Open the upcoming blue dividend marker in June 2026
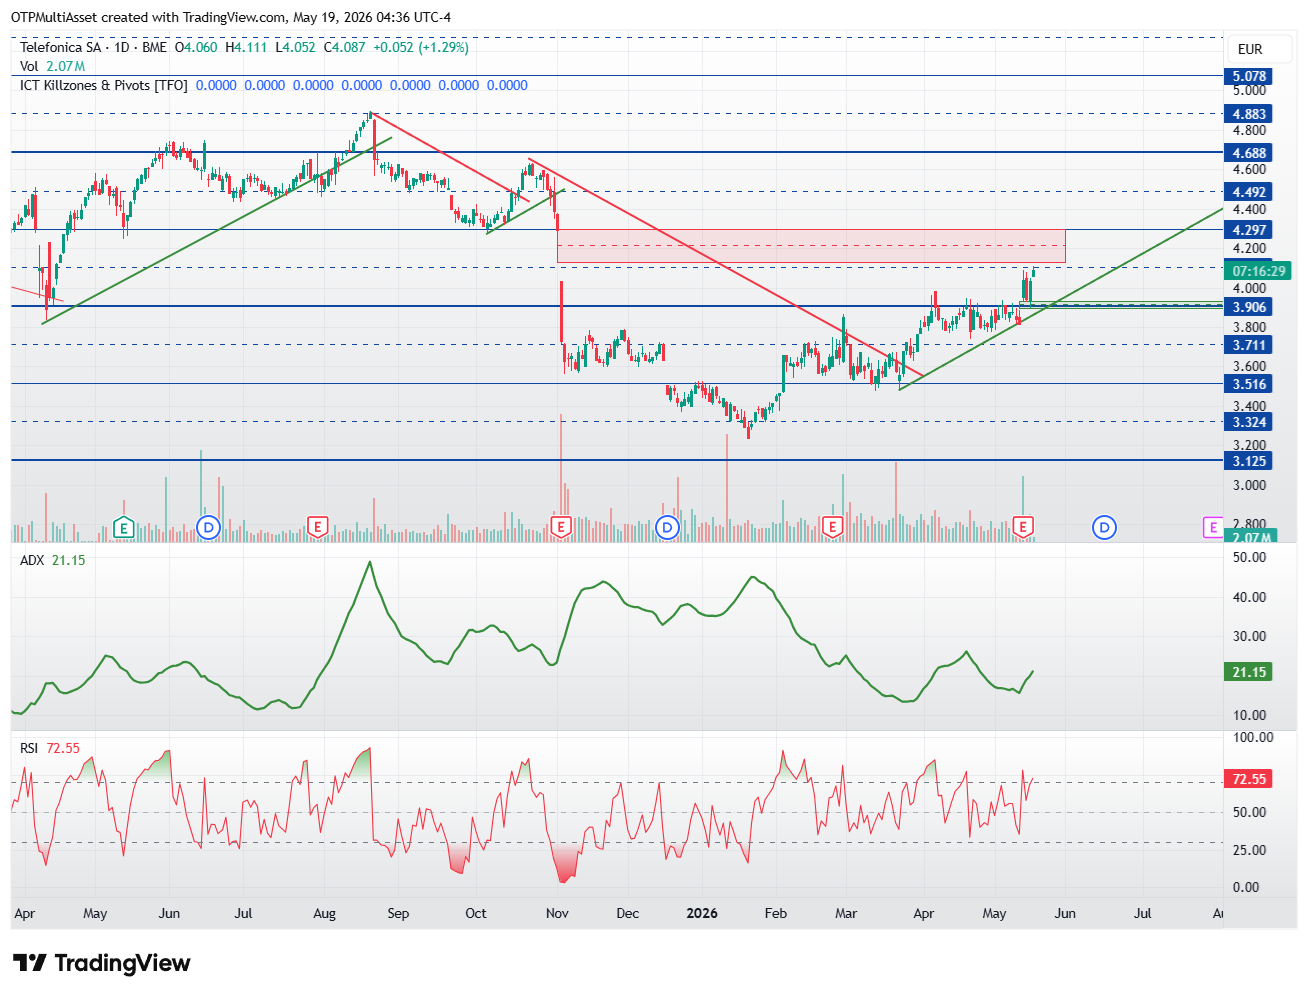The width and height of the screenshot is (1308, 997). [1104, 527]
